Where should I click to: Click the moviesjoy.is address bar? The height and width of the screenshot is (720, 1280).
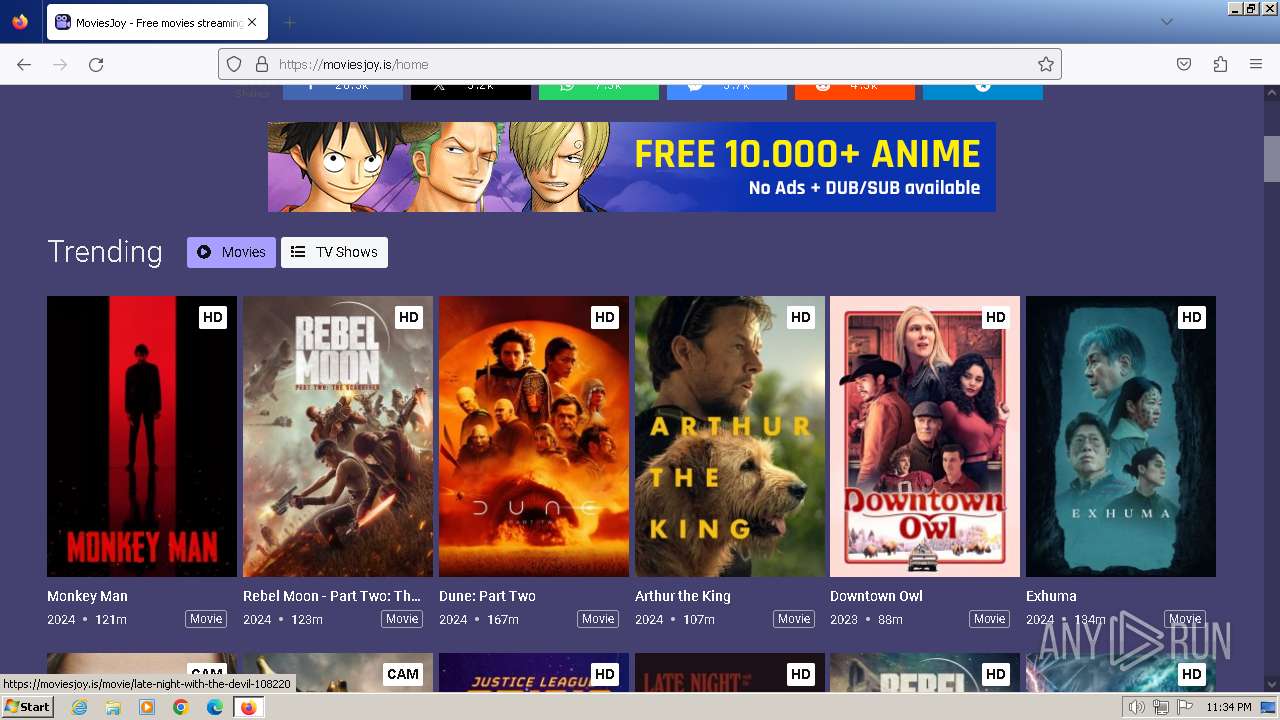coord(640,64)
